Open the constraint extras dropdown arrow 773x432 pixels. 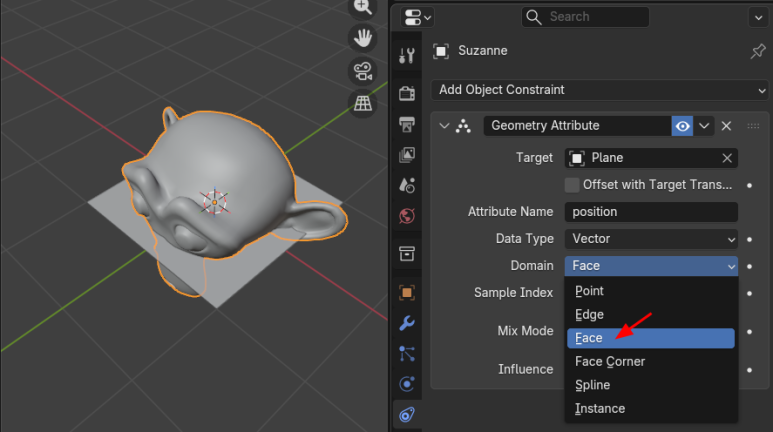(704, 126)
